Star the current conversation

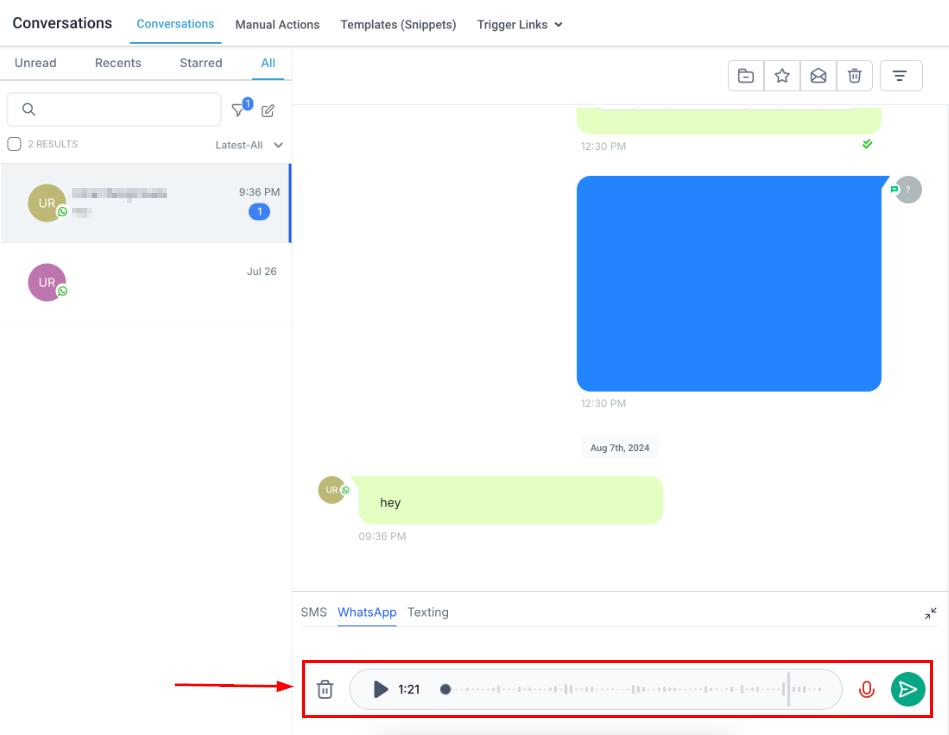point(782,76)
